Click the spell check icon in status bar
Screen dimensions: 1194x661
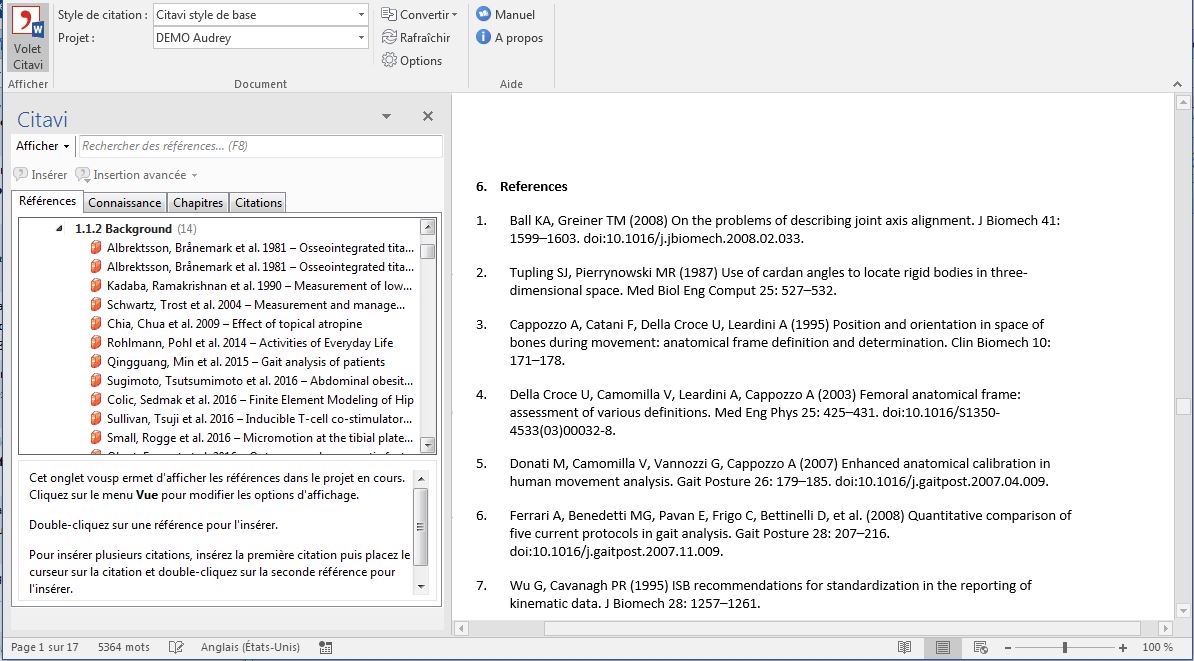(177, 647)
